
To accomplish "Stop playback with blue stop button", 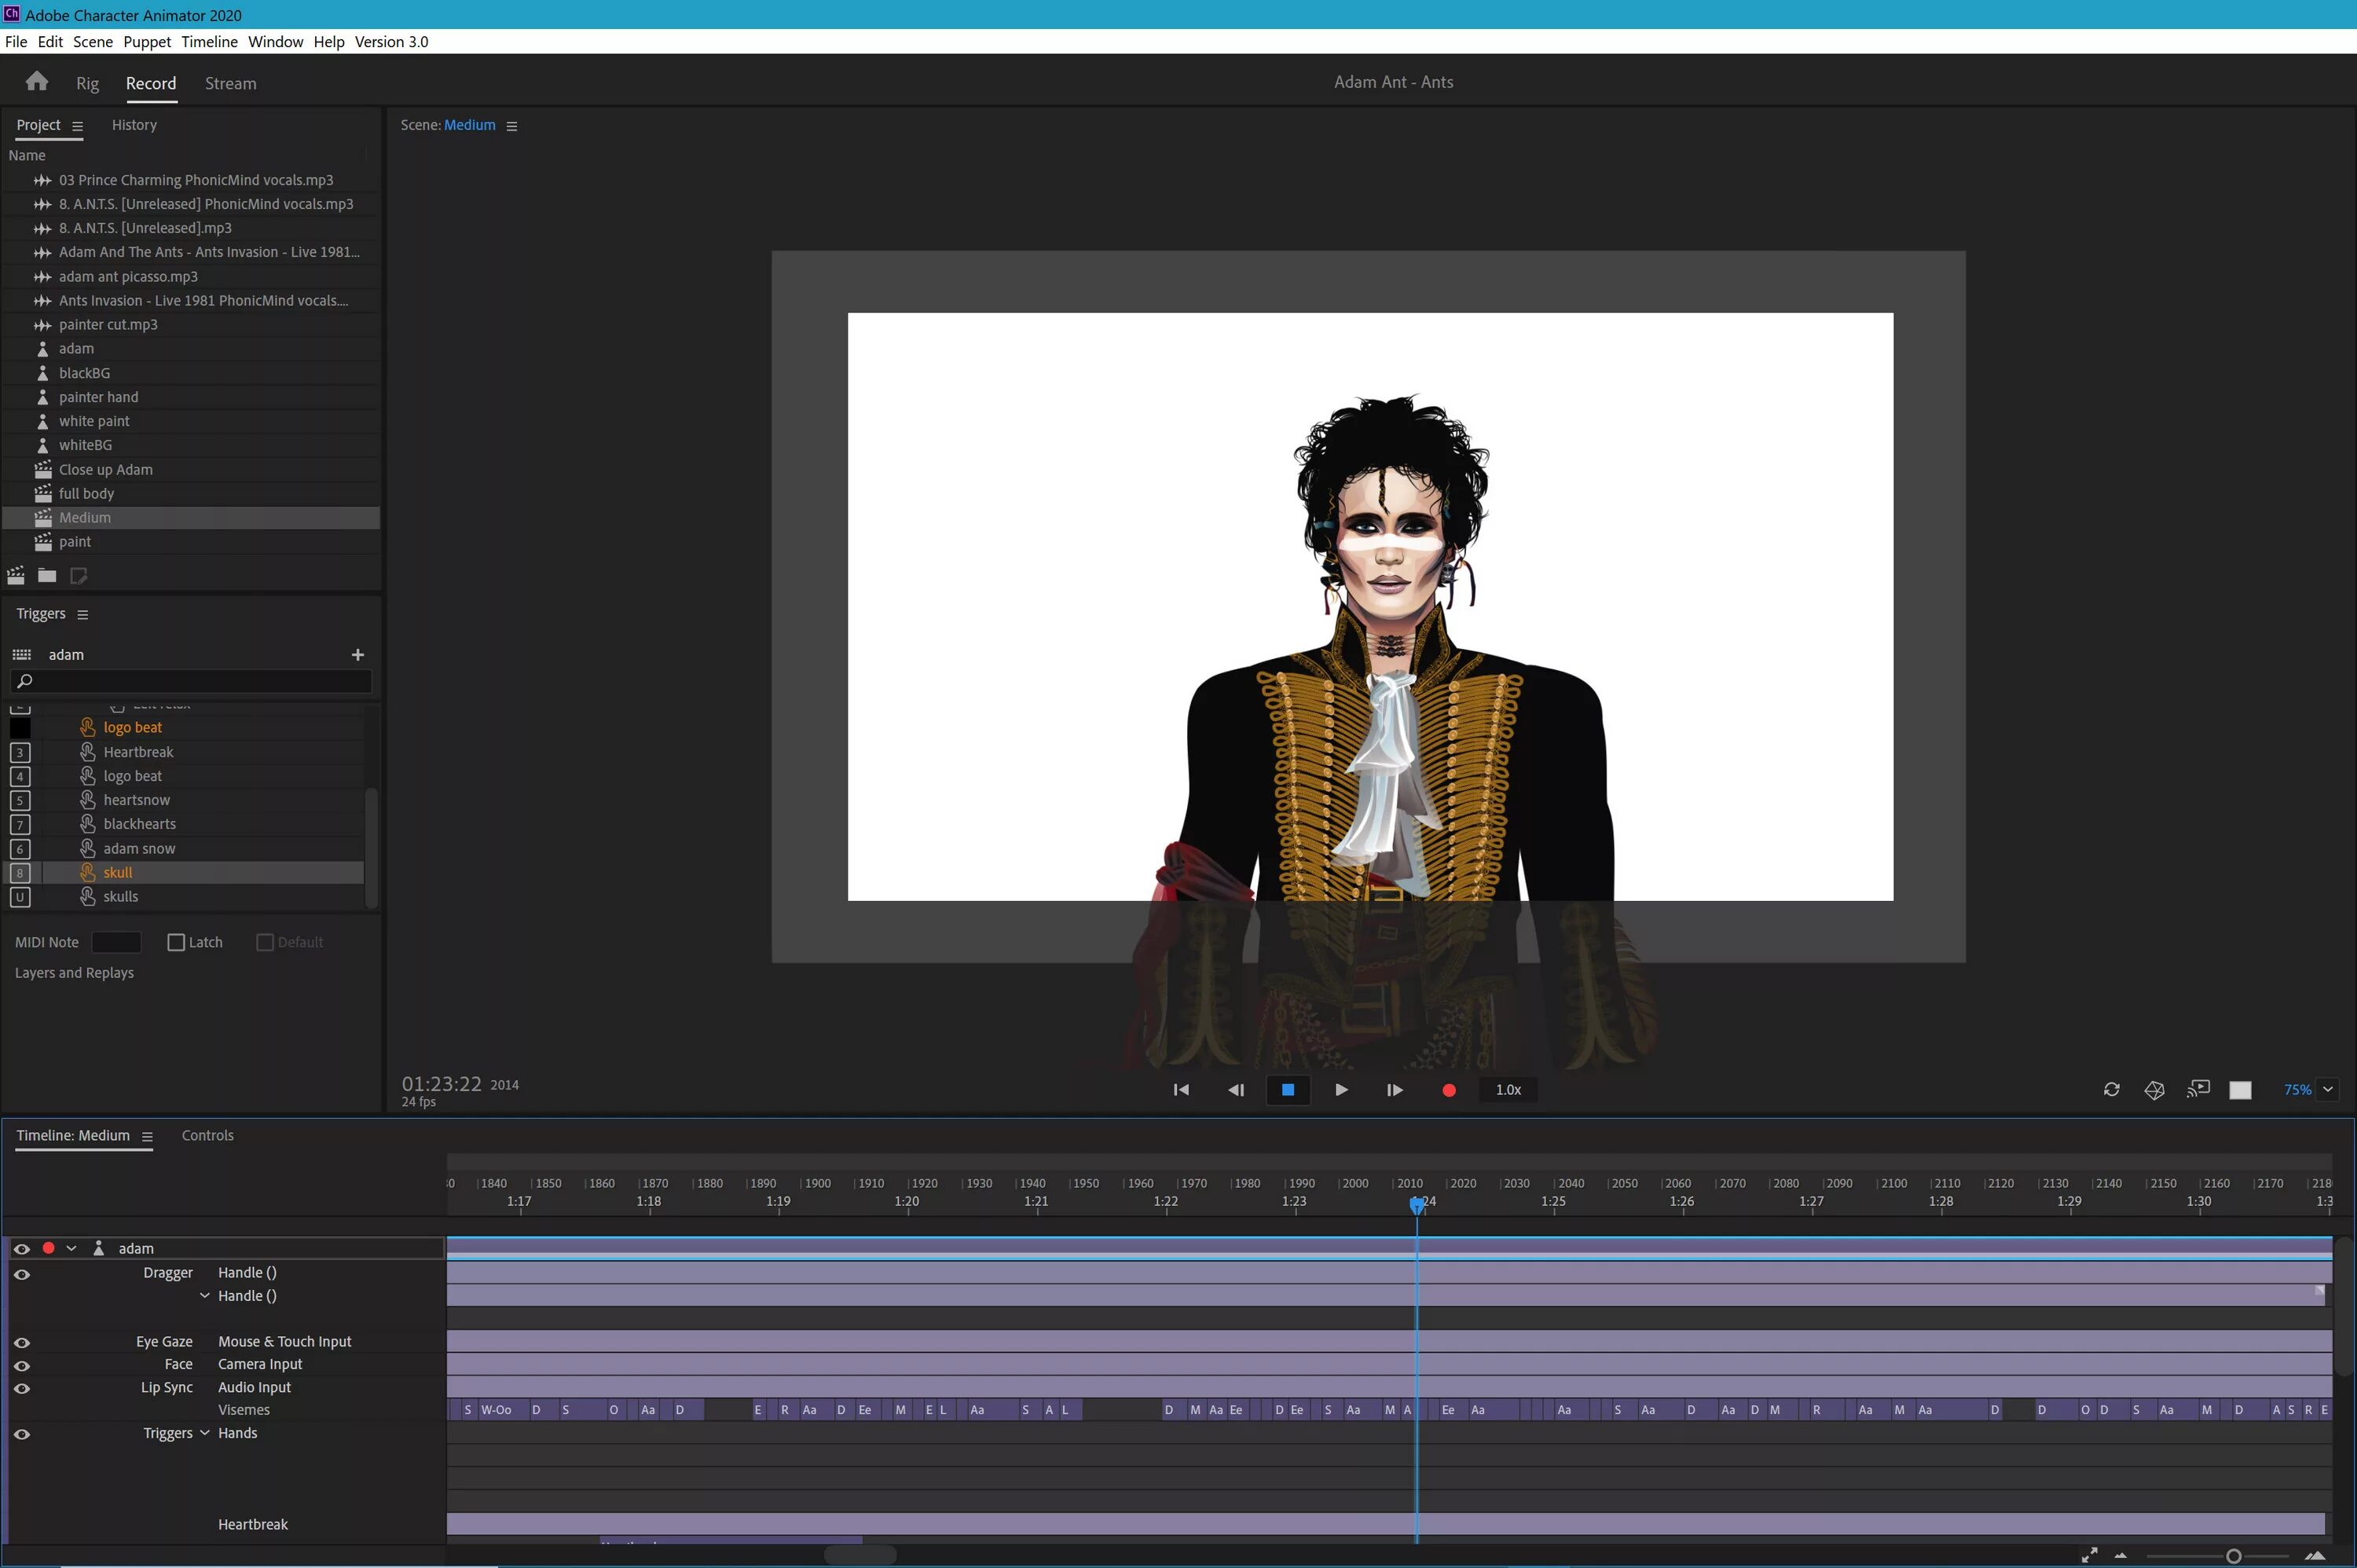I will [1288, 1090].
